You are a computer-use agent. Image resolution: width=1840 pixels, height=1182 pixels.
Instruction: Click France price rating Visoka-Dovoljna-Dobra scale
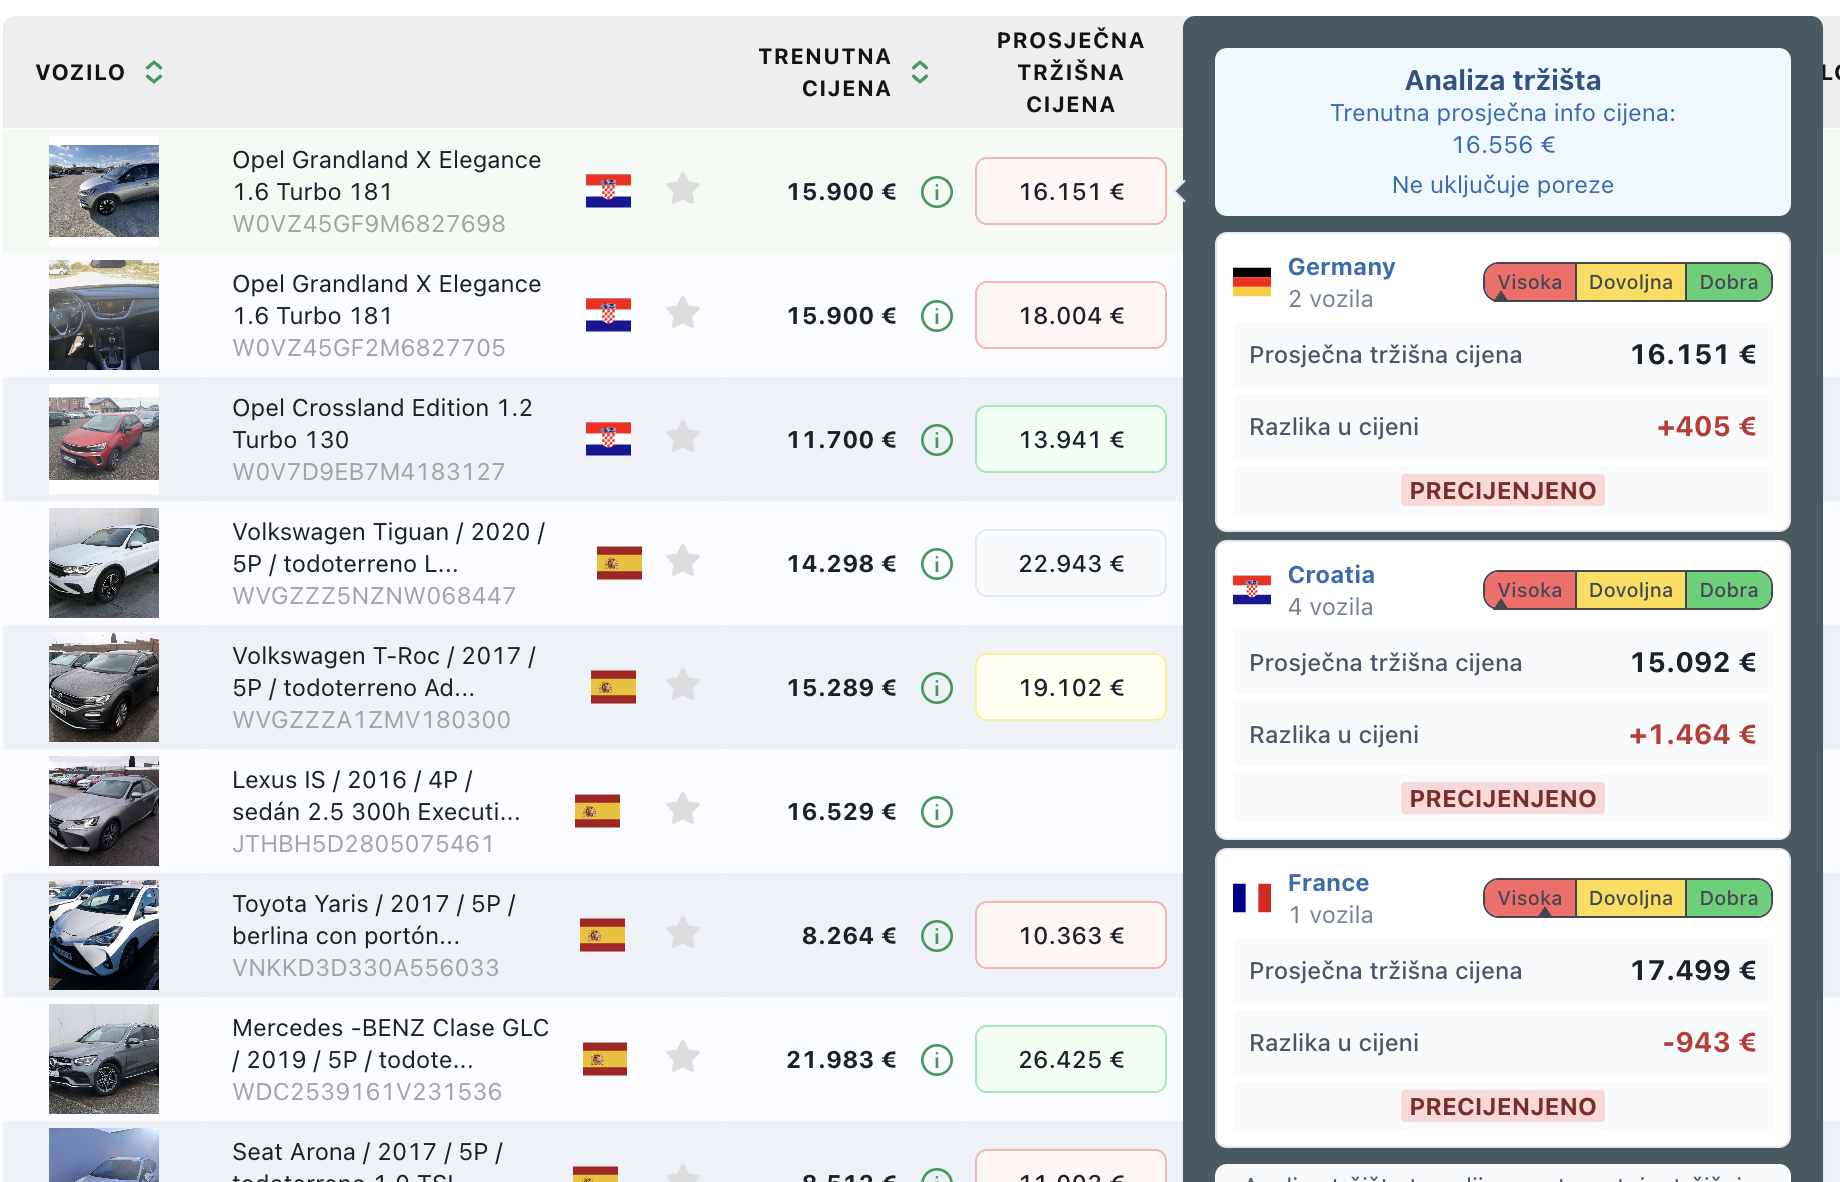coord(1627,898)
